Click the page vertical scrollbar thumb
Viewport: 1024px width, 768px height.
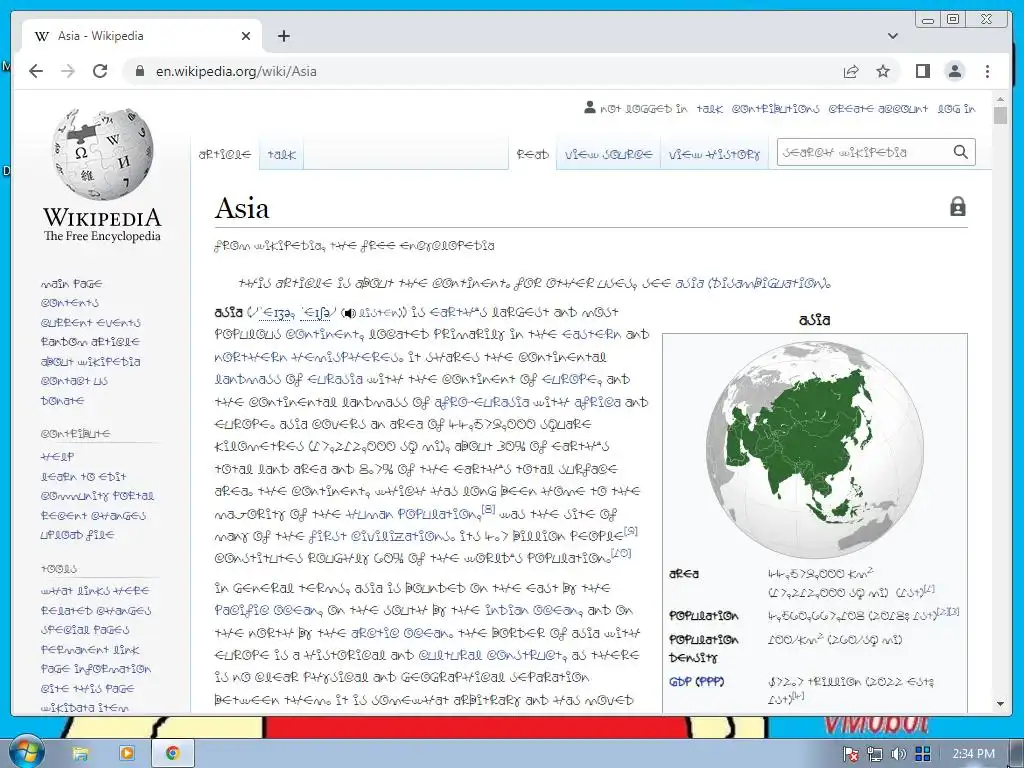[x=1000, y=116]
